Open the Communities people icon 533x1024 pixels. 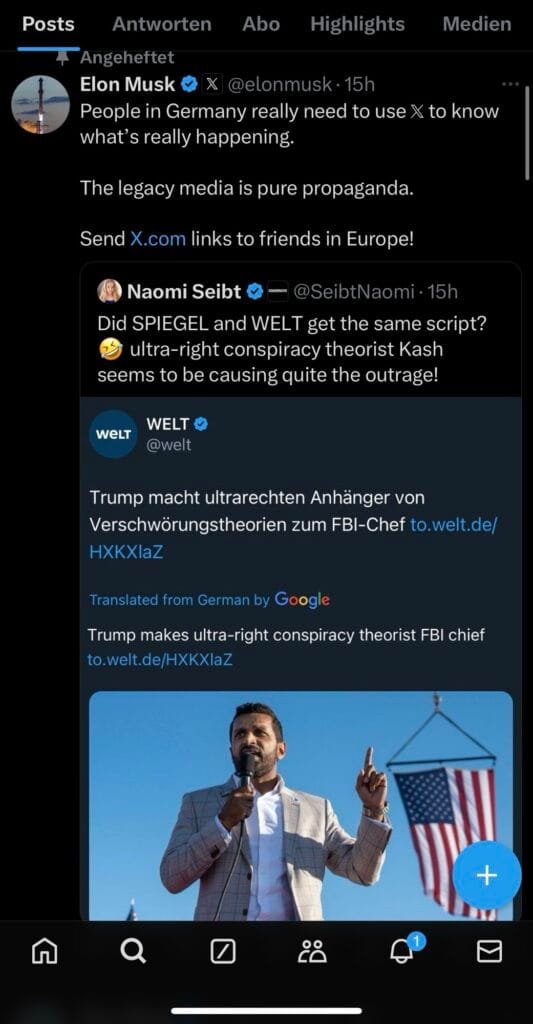click(x=312, y=952)
